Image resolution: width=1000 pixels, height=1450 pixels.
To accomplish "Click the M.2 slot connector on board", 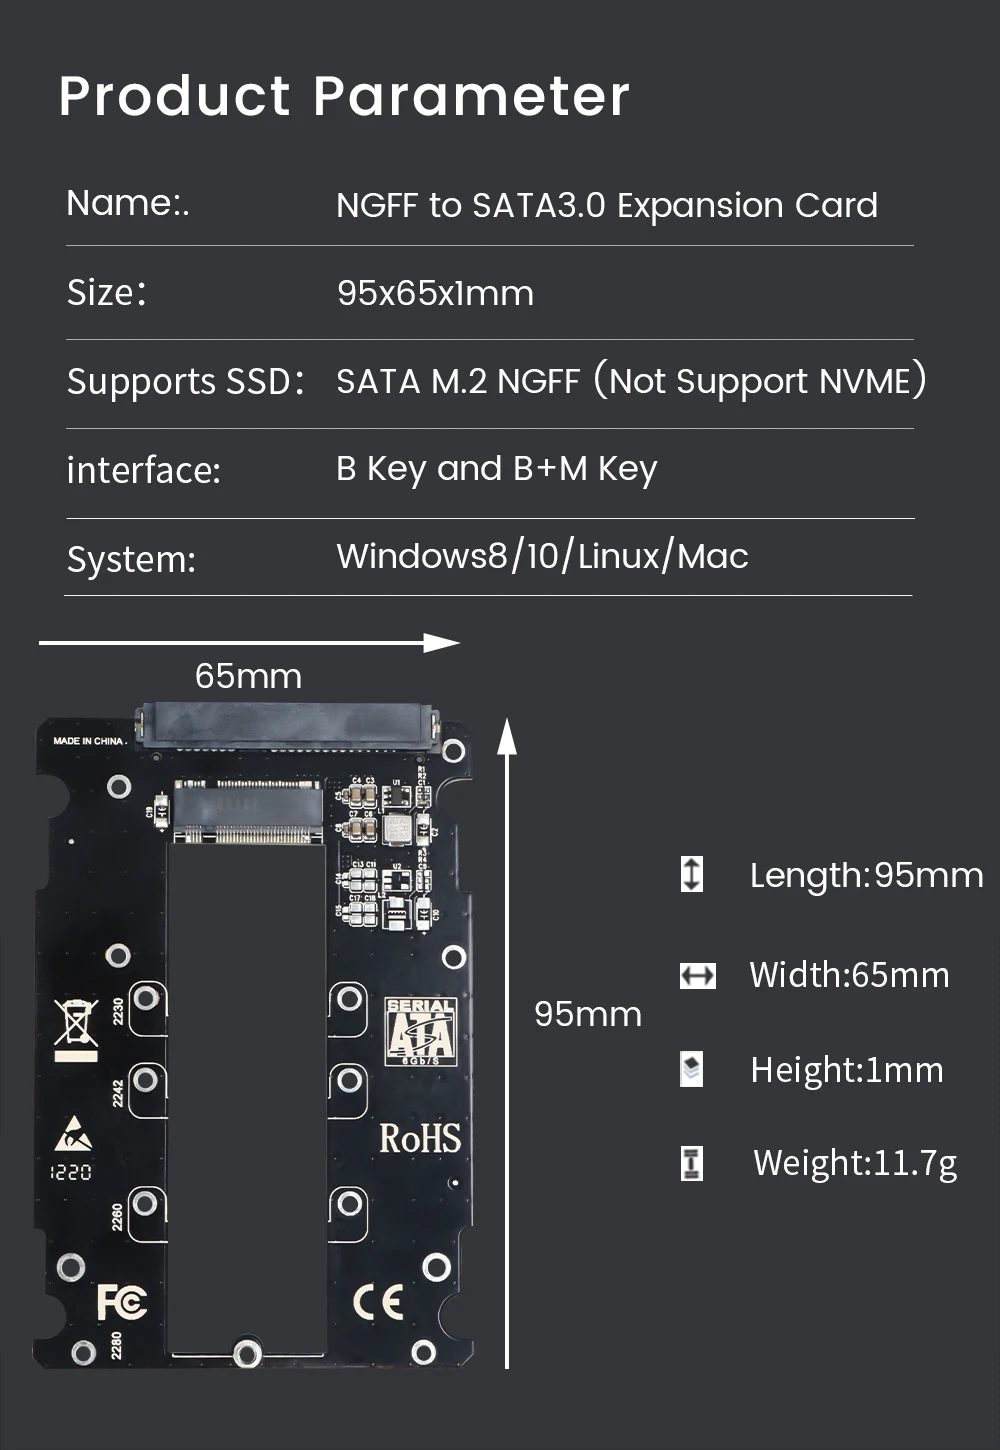I will tap(249, 810).
